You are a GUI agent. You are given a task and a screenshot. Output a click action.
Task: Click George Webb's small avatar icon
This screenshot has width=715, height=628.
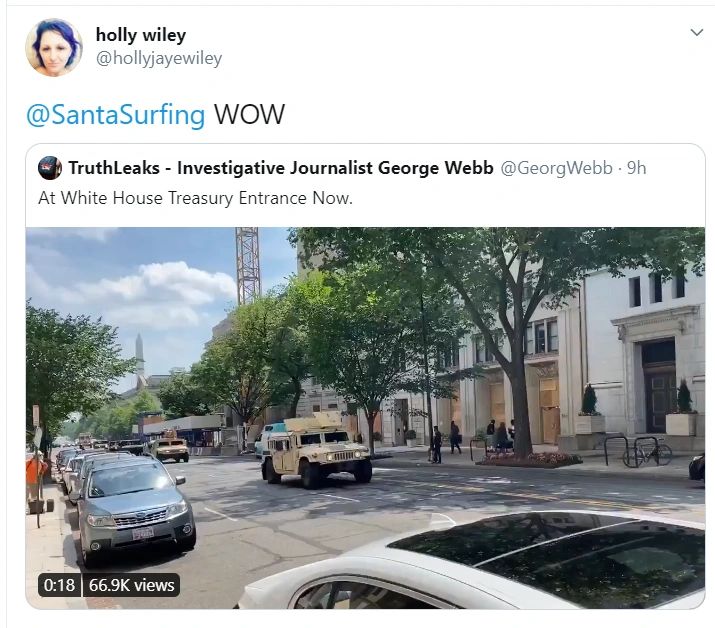(x=50, y=168)
